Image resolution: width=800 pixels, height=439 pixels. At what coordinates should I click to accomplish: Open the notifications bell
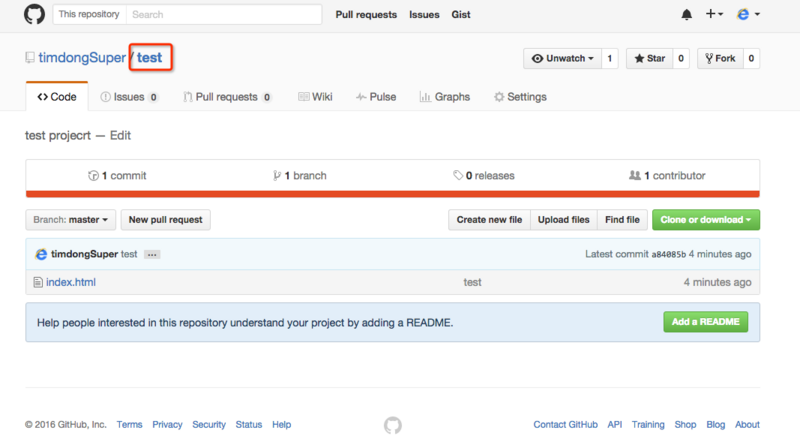point(686,14)
